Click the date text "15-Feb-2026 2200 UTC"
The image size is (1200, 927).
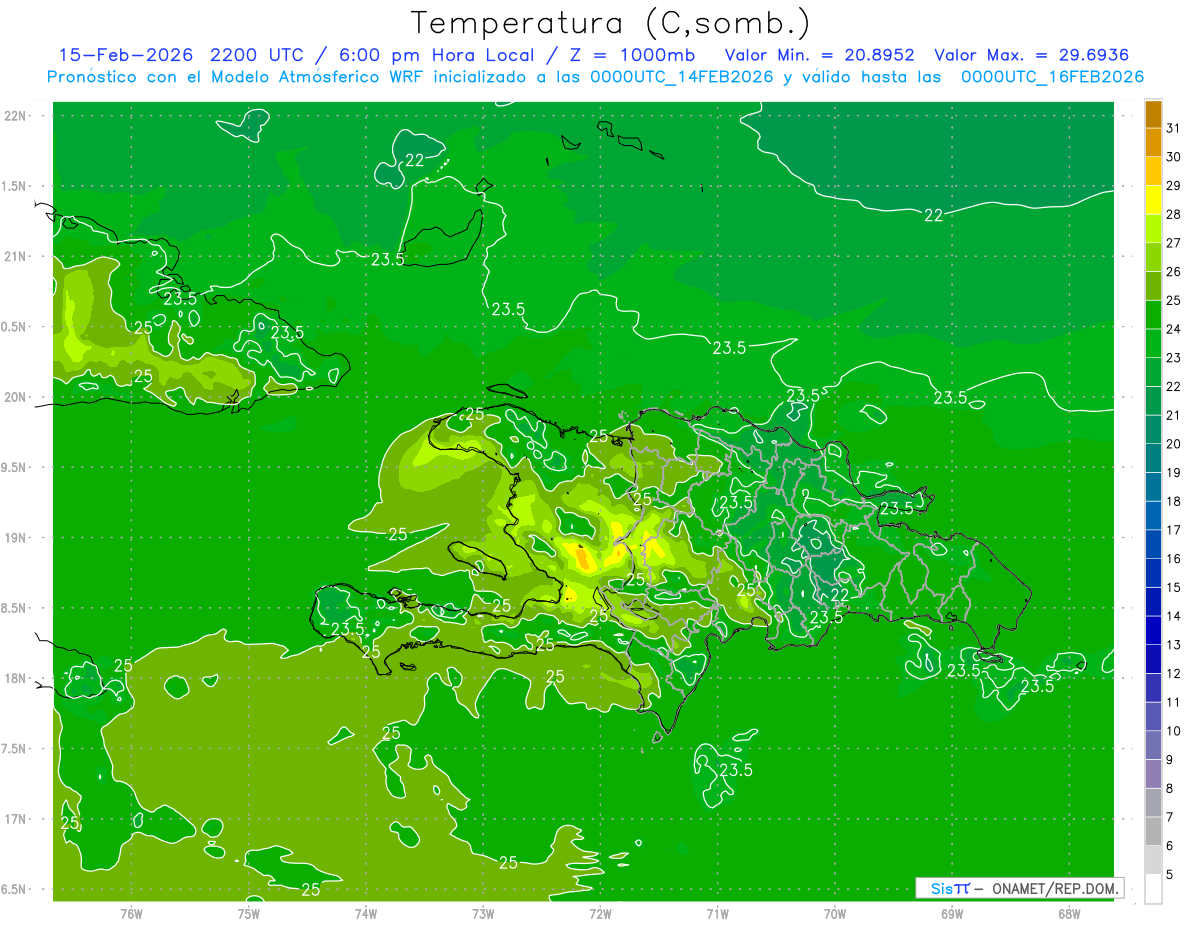pos(186,55)
